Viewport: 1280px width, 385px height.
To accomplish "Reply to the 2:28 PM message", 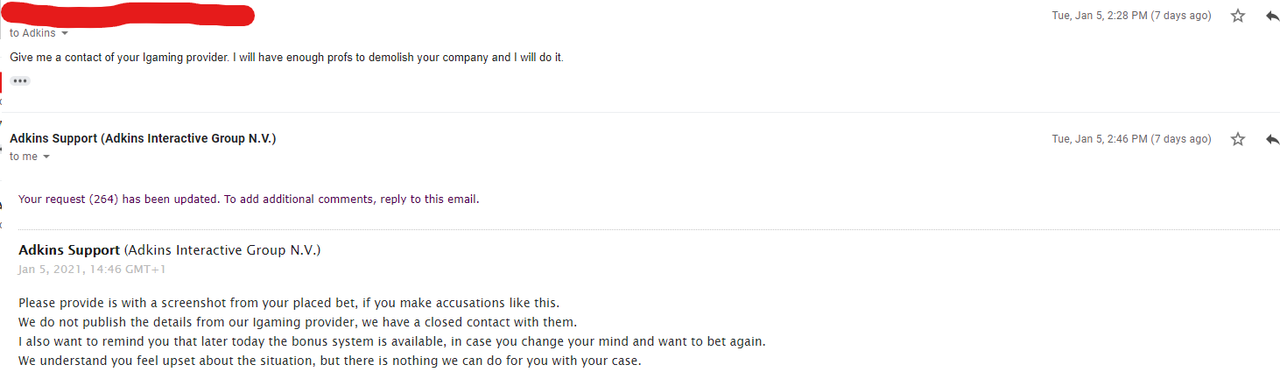I will [x=1272, y=16].
